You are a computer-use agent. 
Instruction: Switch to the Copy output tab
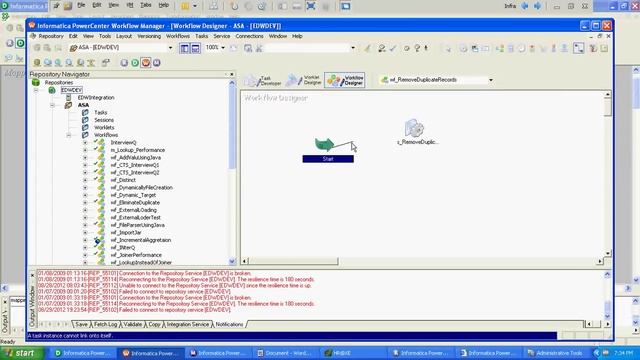[154, 324]
